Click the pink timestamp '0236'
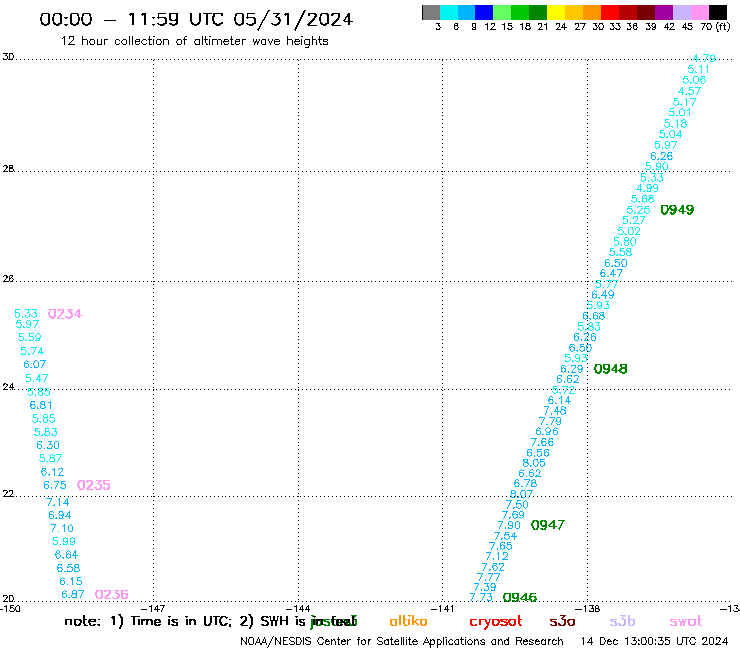This screenshot has width=740, height=650. click(x=111, y=594)
